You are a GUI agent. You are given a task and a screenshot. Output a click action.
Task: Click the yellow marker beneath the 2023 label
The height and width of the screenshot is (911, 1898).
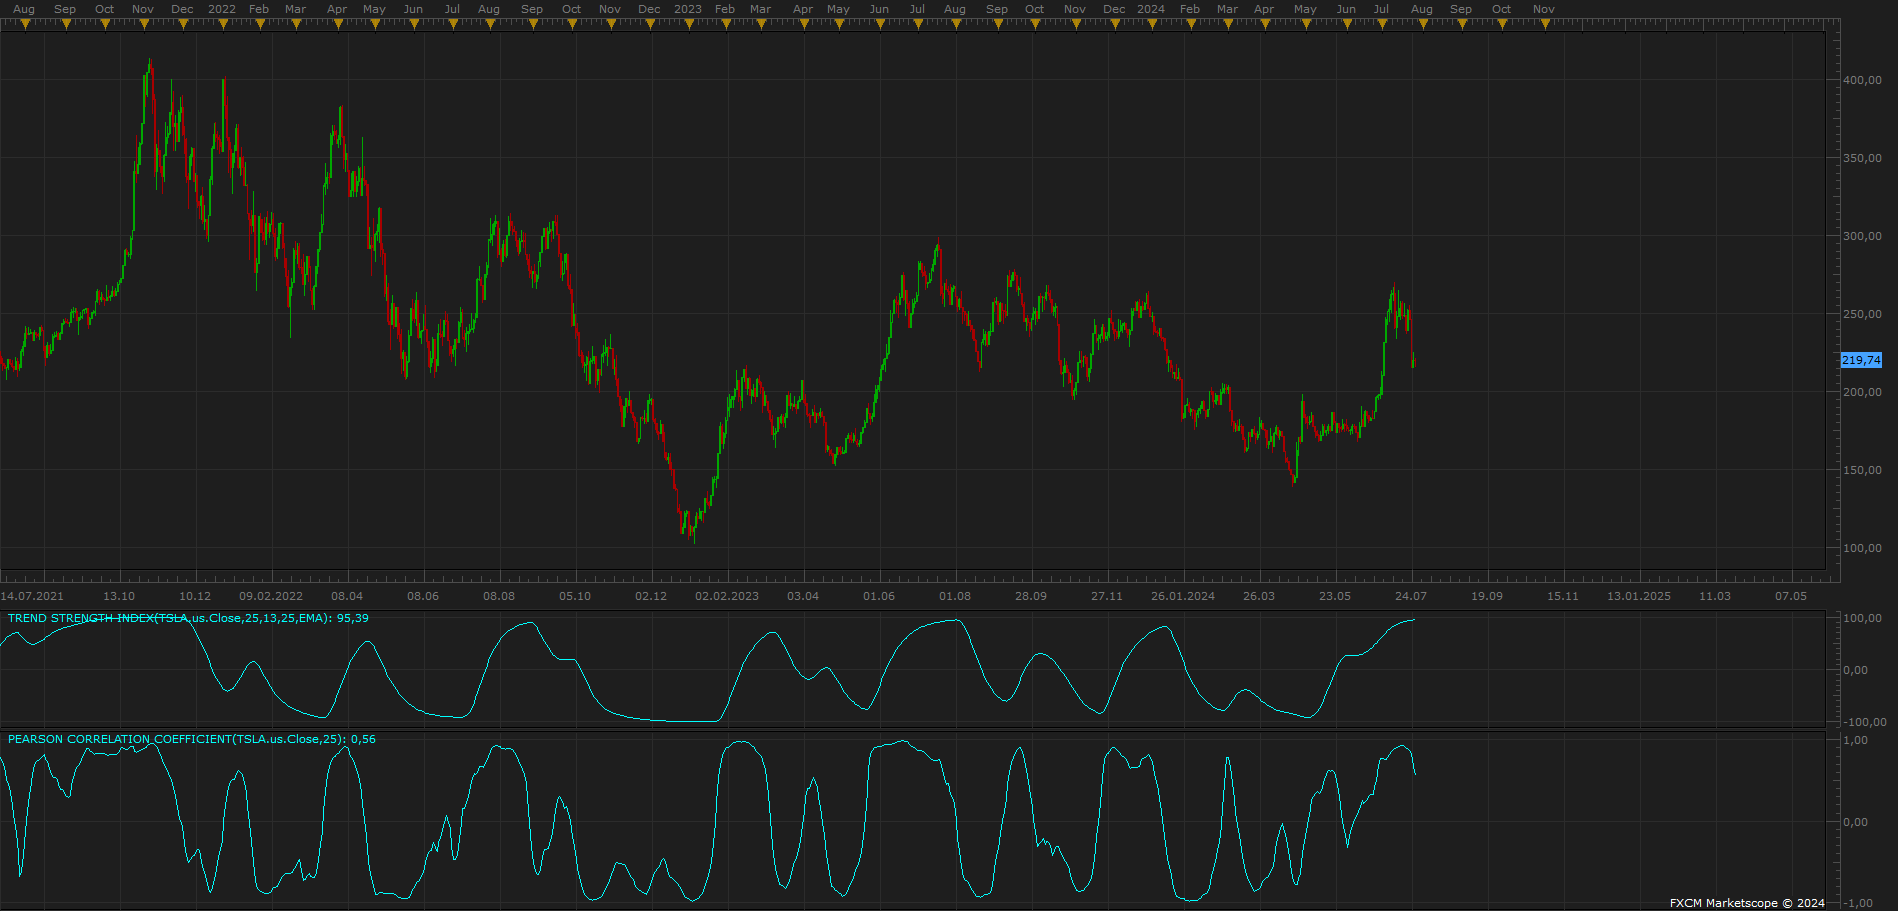[x=689, y=25]
